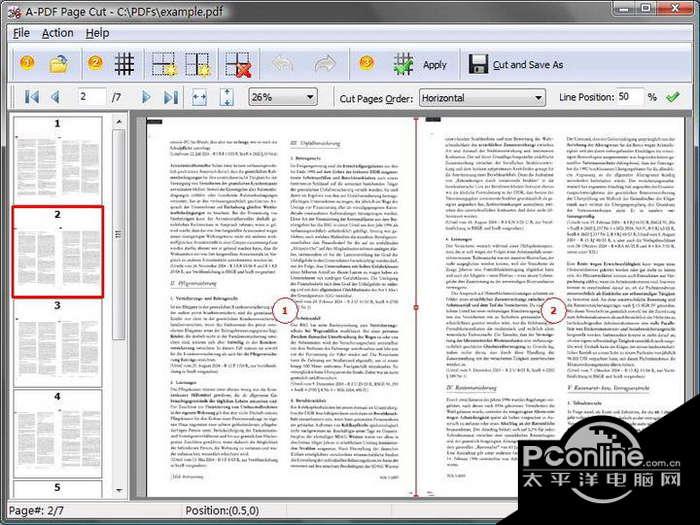The image size is (700, 525).
Task: Open the Help menu
Action: point(97,33)
